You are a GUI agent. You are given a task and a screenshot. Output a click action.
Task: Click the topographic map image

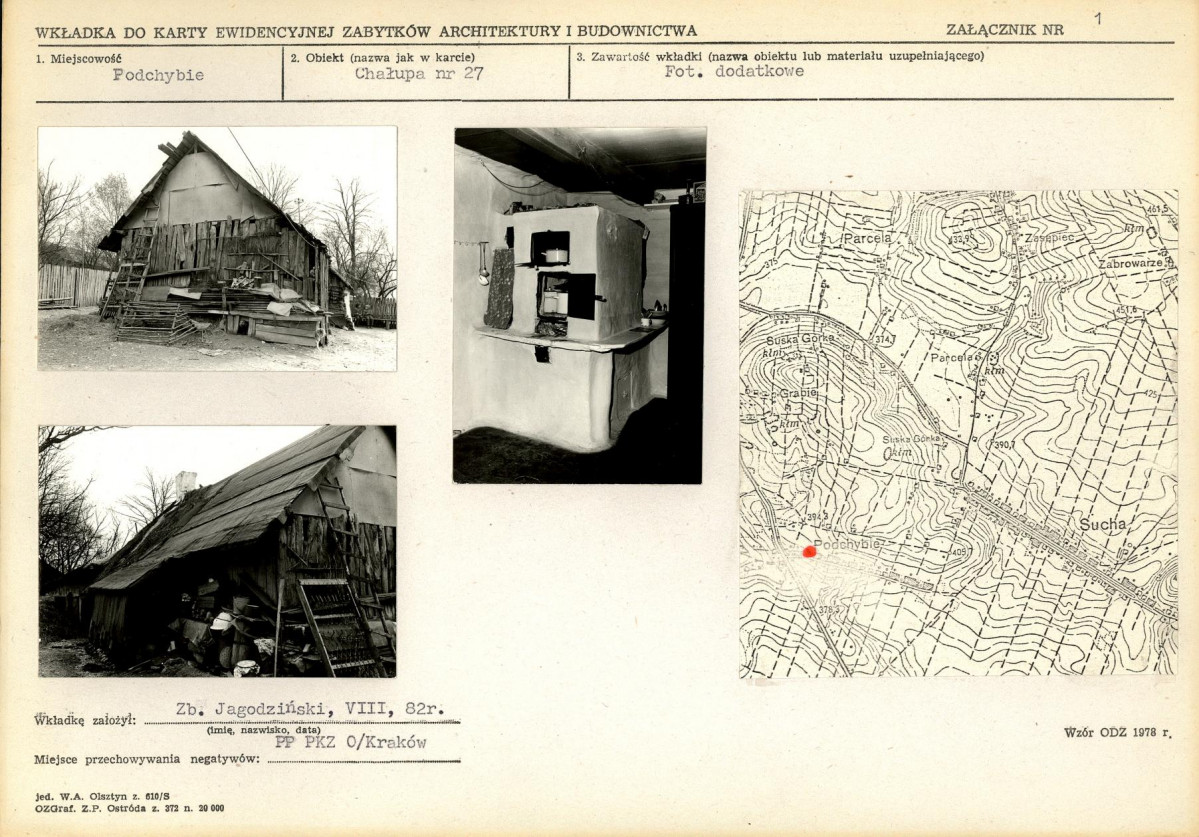[x=958, y=434]
